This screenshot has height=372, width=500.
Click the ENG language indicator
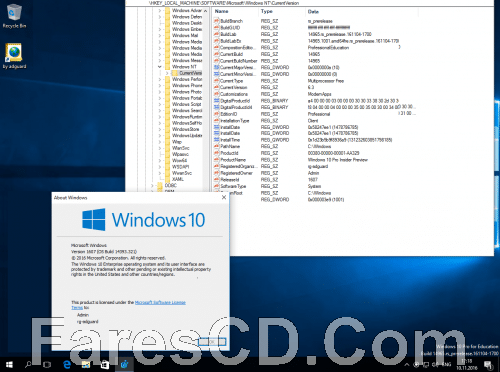447,365
